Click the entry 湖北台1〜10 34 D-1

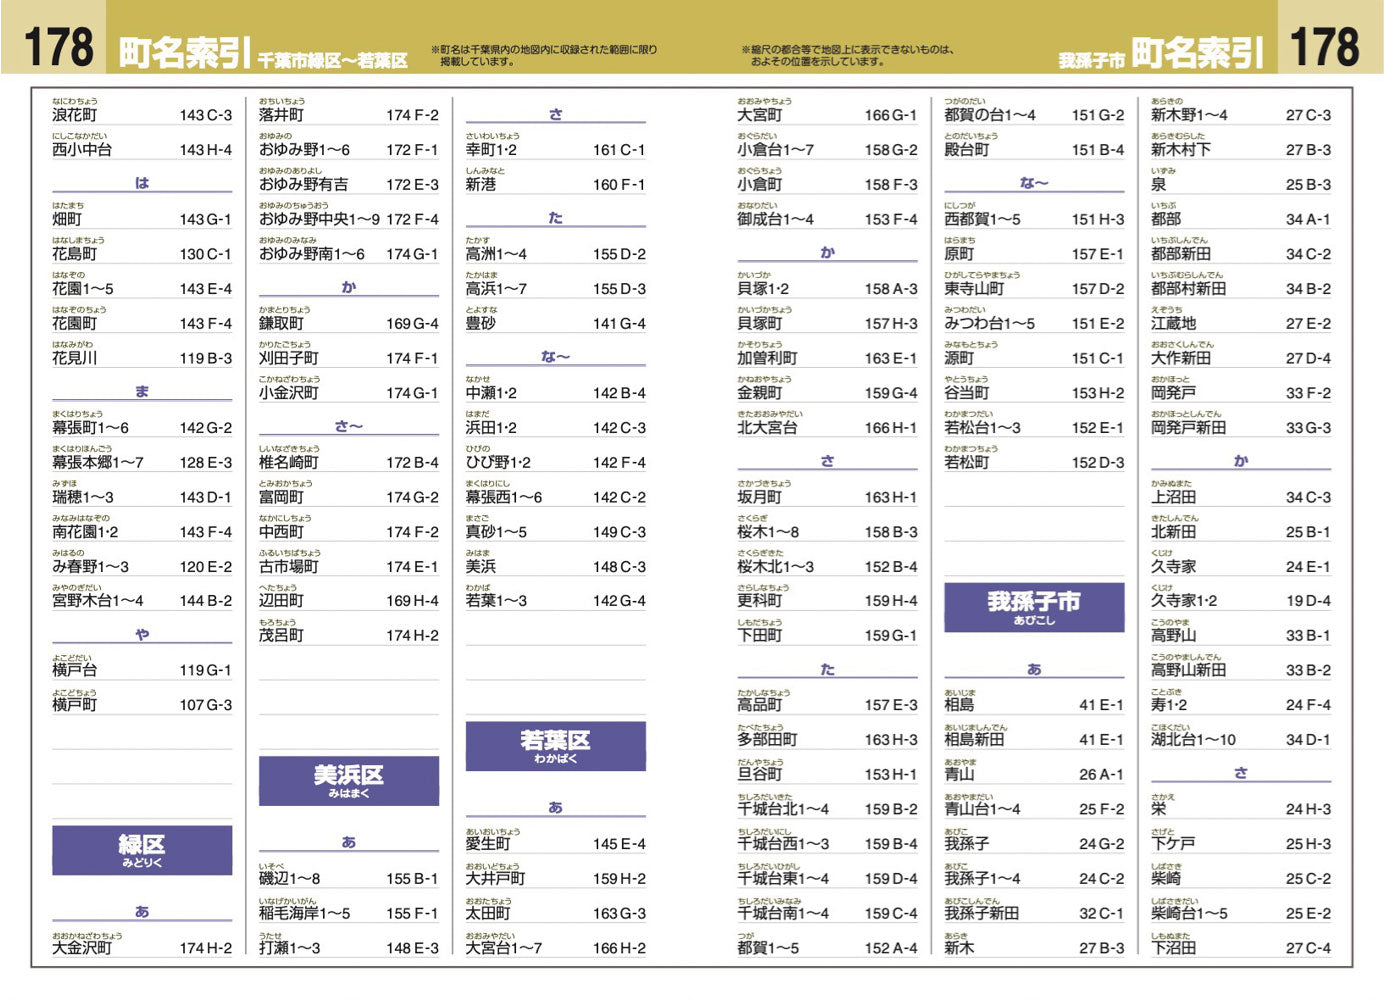(1240, 738)
